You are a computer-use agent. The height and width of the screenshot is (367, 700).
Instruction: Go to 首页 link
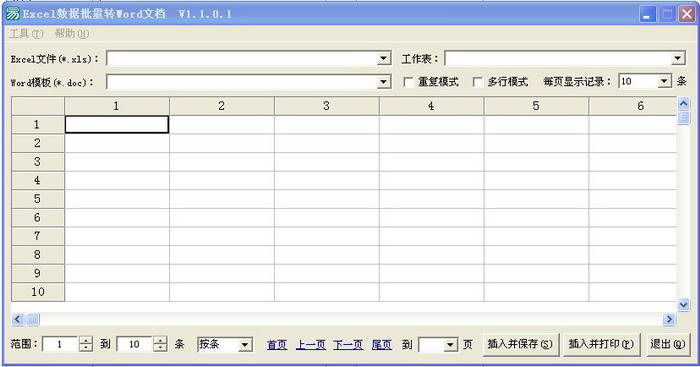tap(277, 345)
